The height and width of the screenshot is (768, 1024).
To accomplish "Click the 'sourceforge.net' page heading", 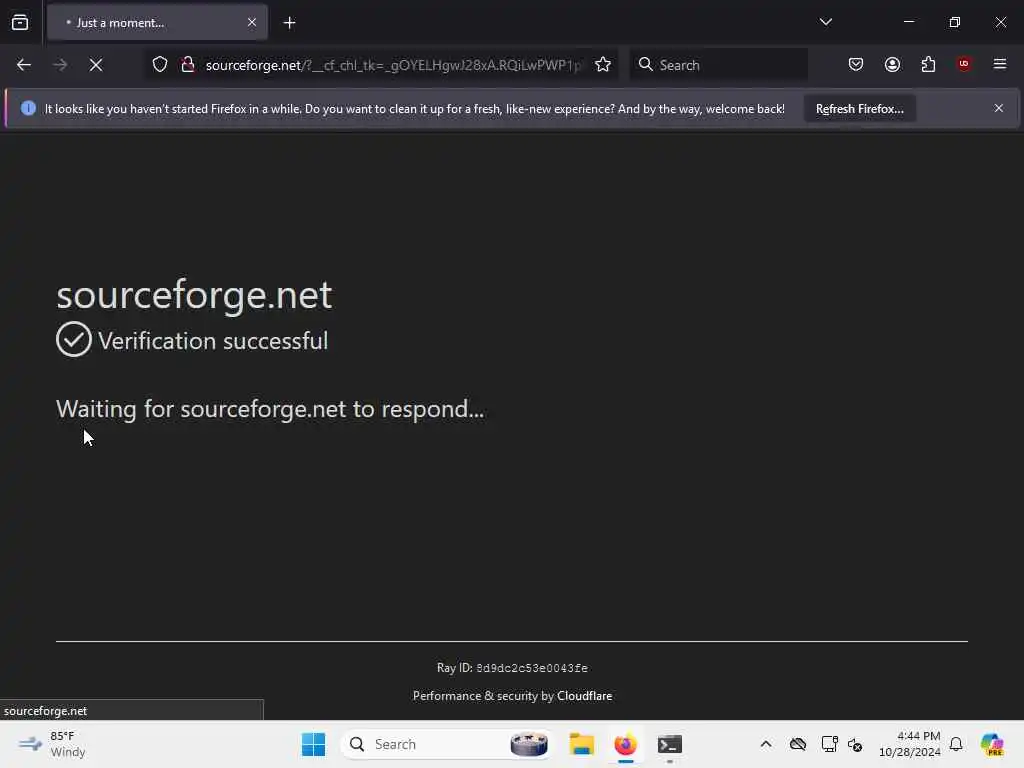I will point(195,295).
